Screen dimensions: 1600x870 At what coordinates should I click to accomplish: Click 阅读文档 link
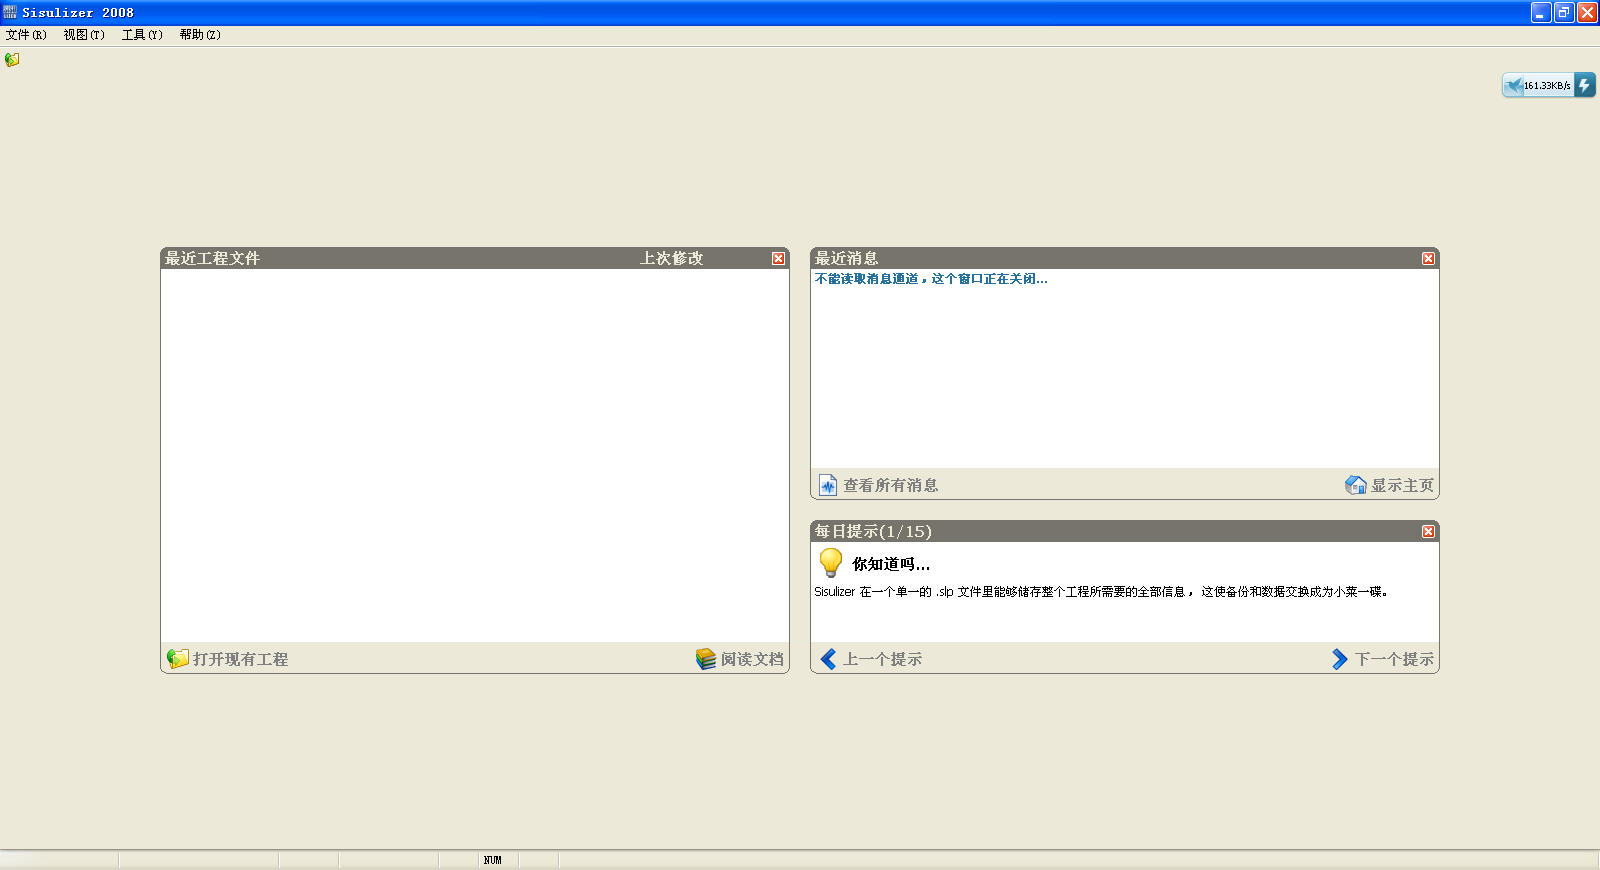(x=752, y=659)
